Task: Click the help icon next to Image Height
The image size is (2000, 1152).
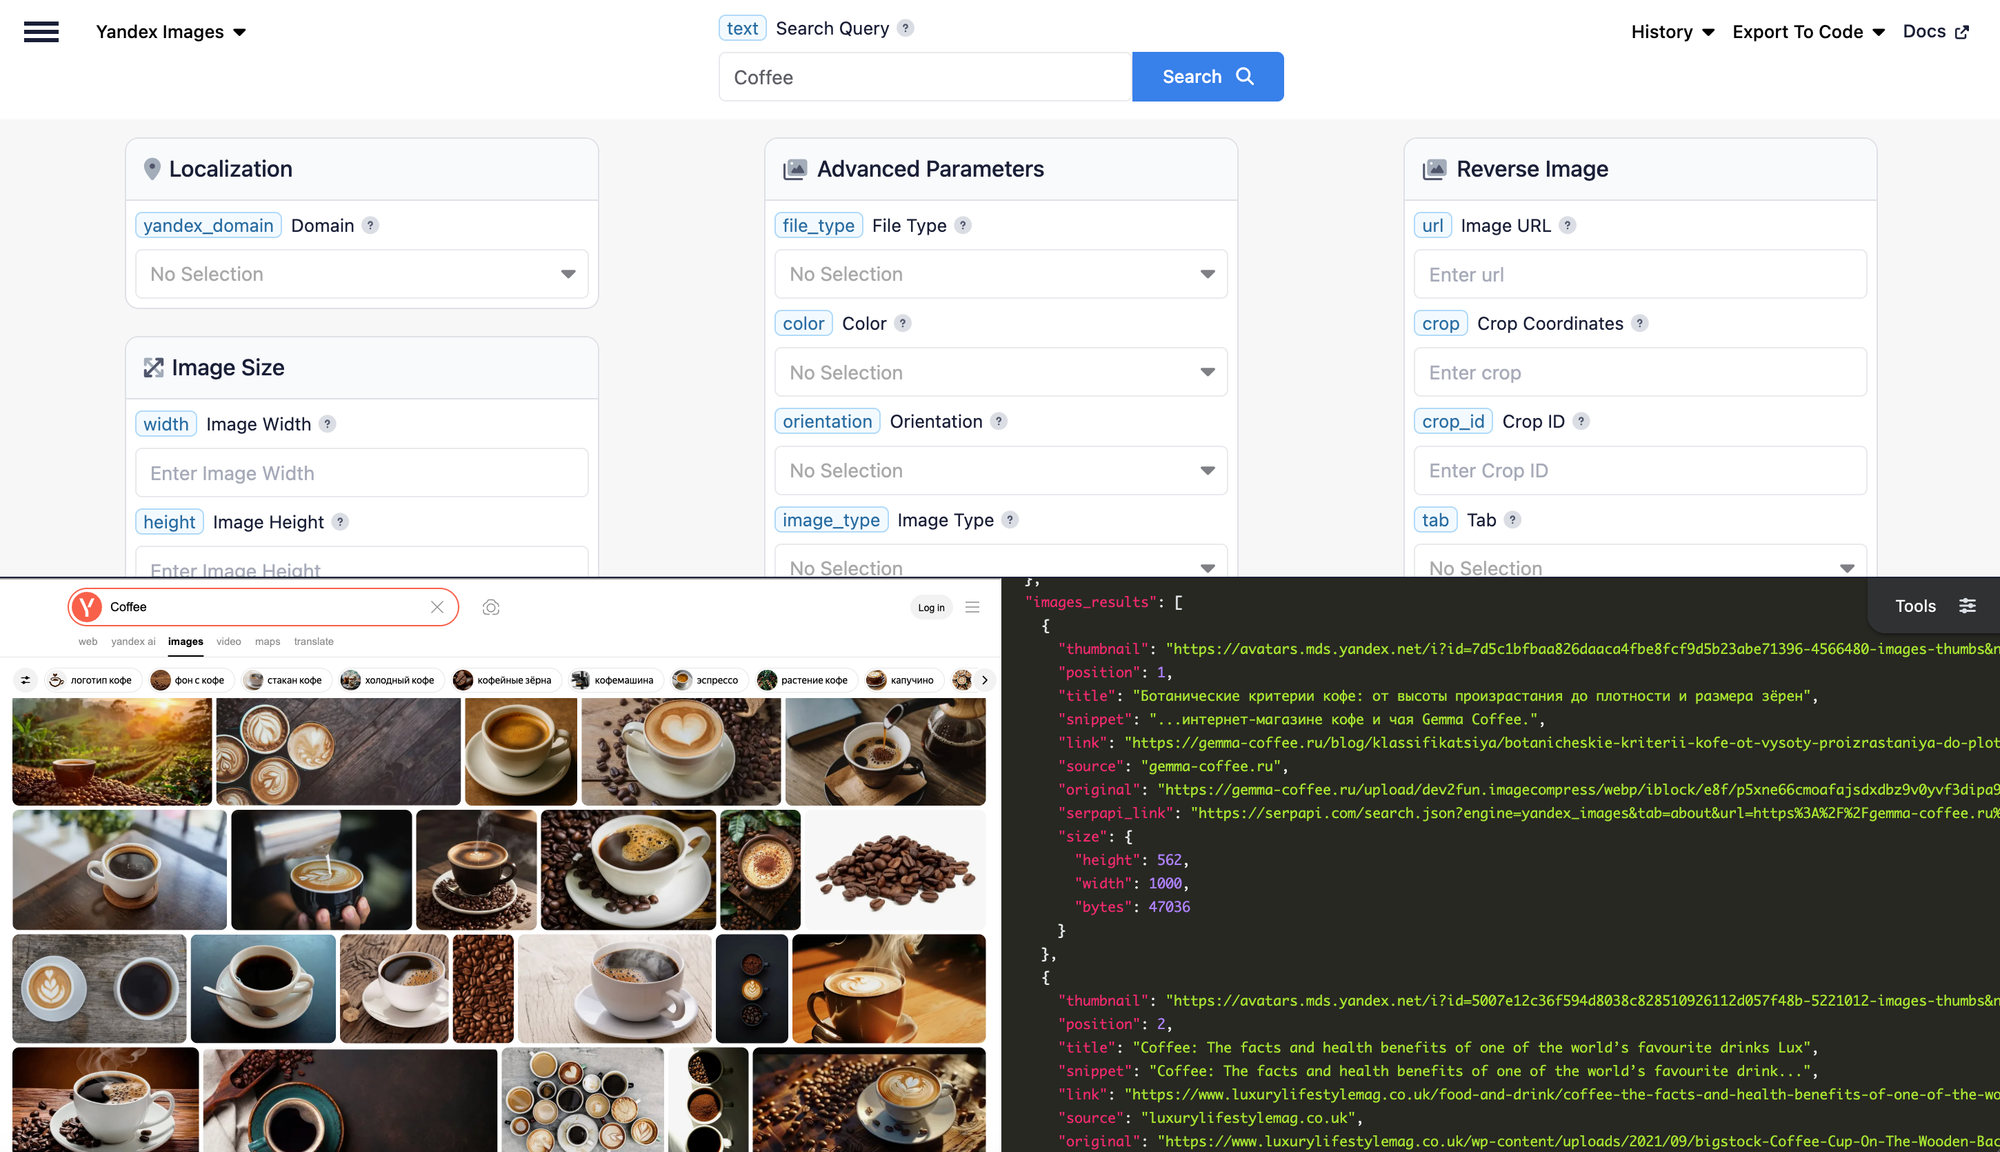Action: (340, 522)
